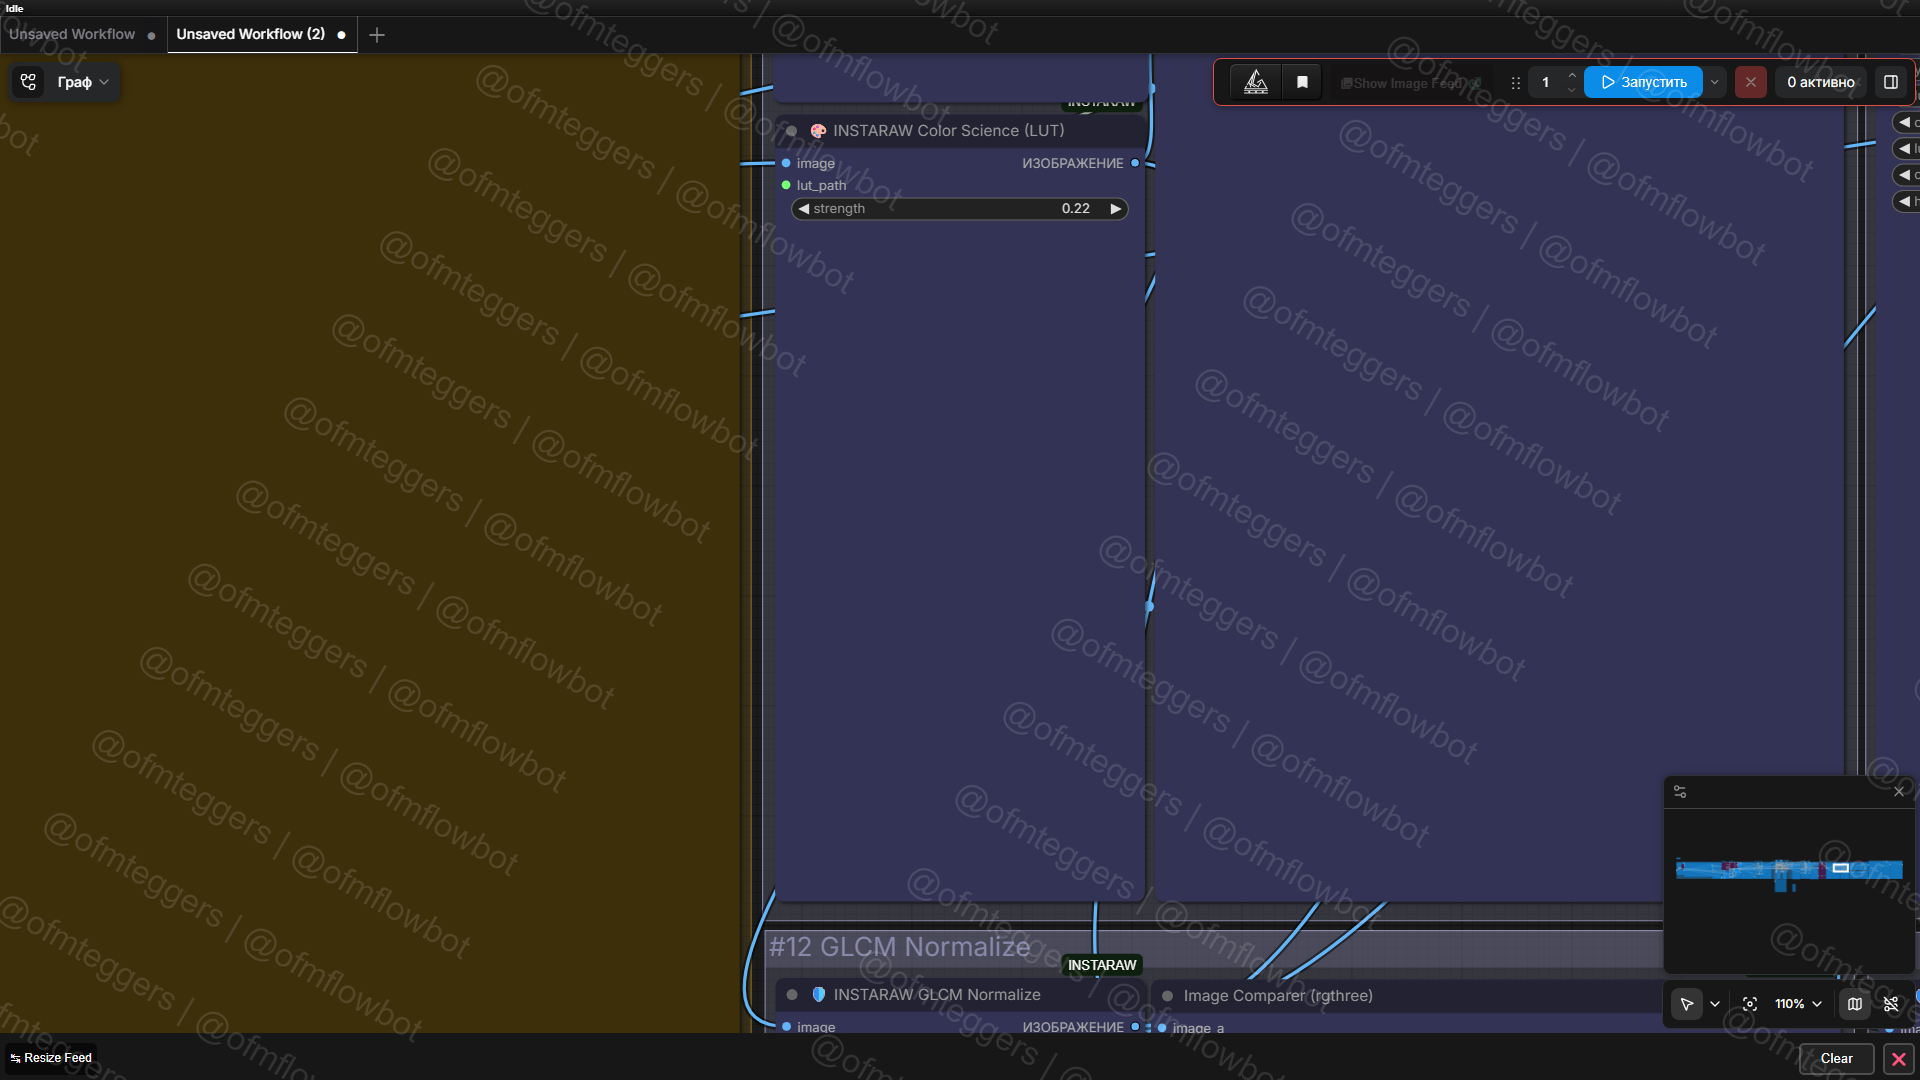Screen dimensions: 1920x1080
Task: Increase strength with the right arrow
Action: (x=1115, y=209)
